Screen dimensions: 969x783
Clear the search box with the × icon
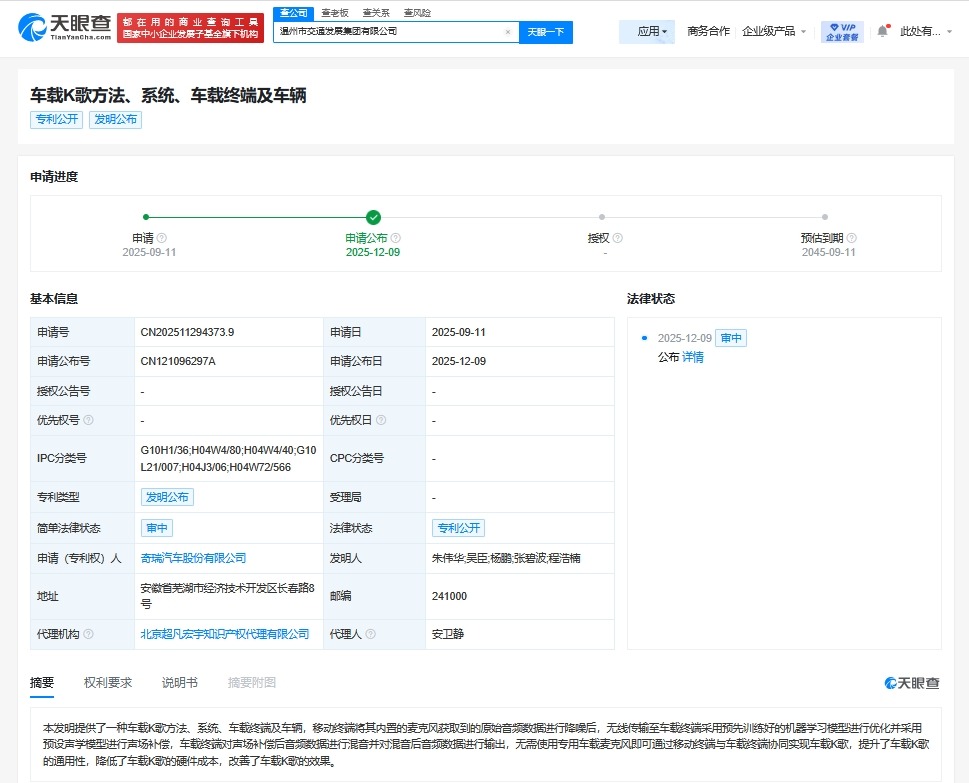click(x=507, y=31)
